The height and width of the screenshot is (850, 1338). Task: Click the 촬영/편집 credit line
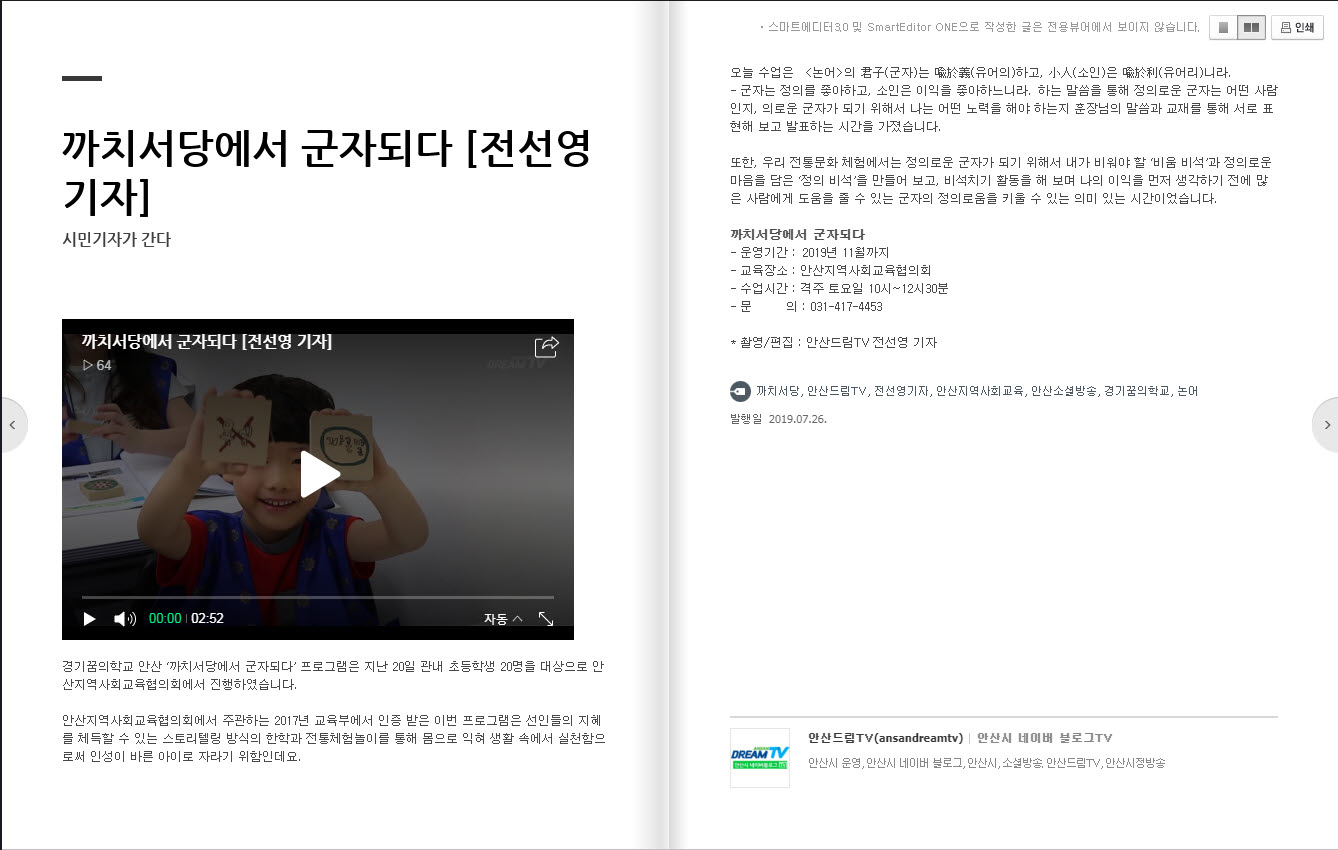coord(834,343)
